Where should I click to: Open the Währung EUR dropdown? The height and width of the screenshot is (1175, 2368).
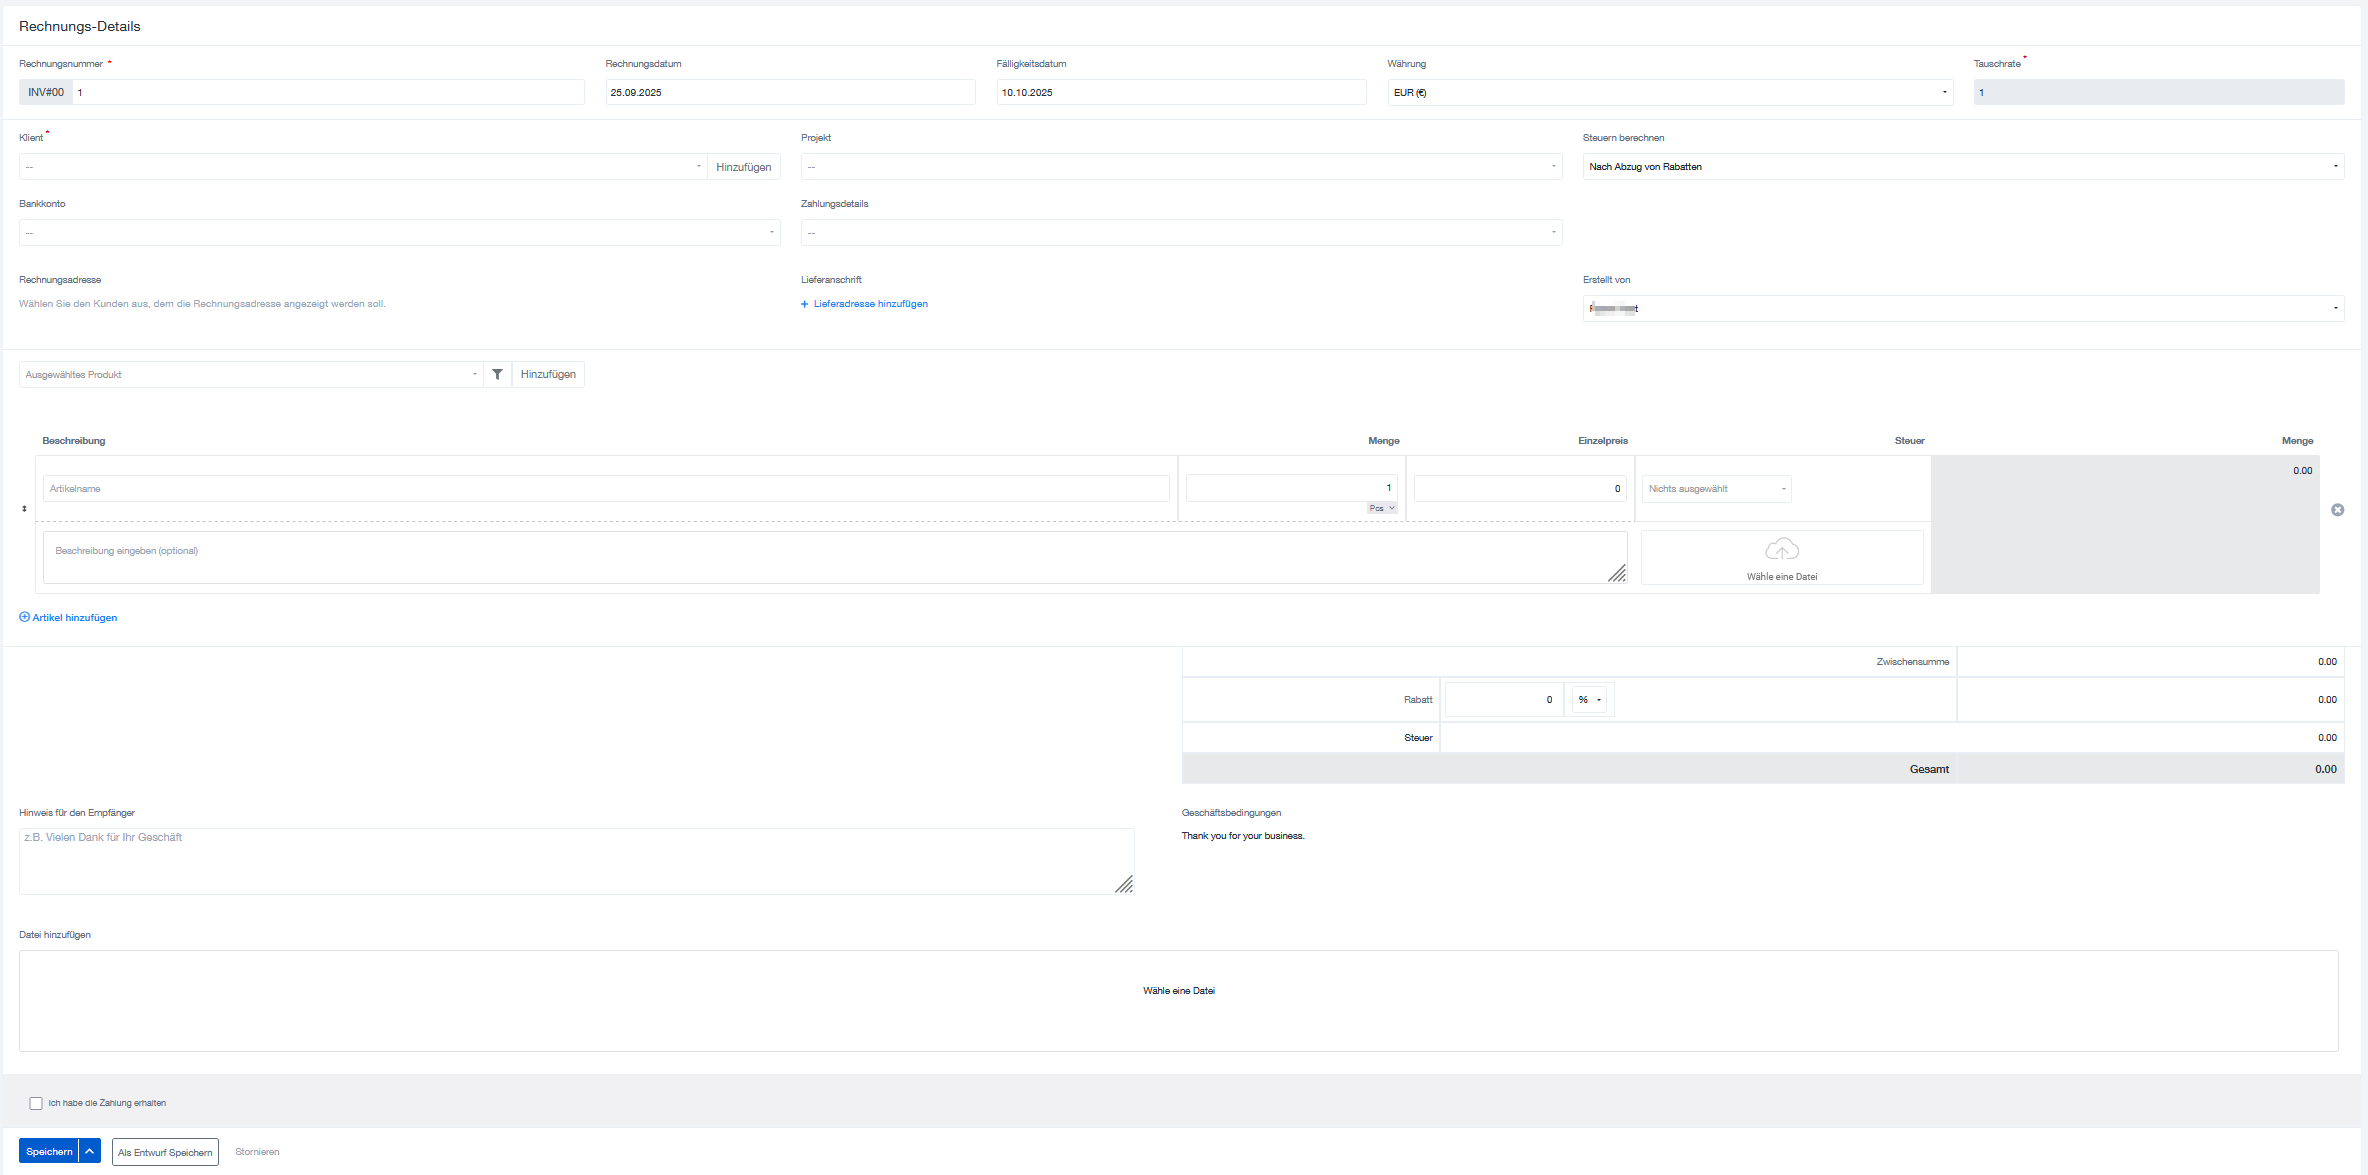[1669, 92]
